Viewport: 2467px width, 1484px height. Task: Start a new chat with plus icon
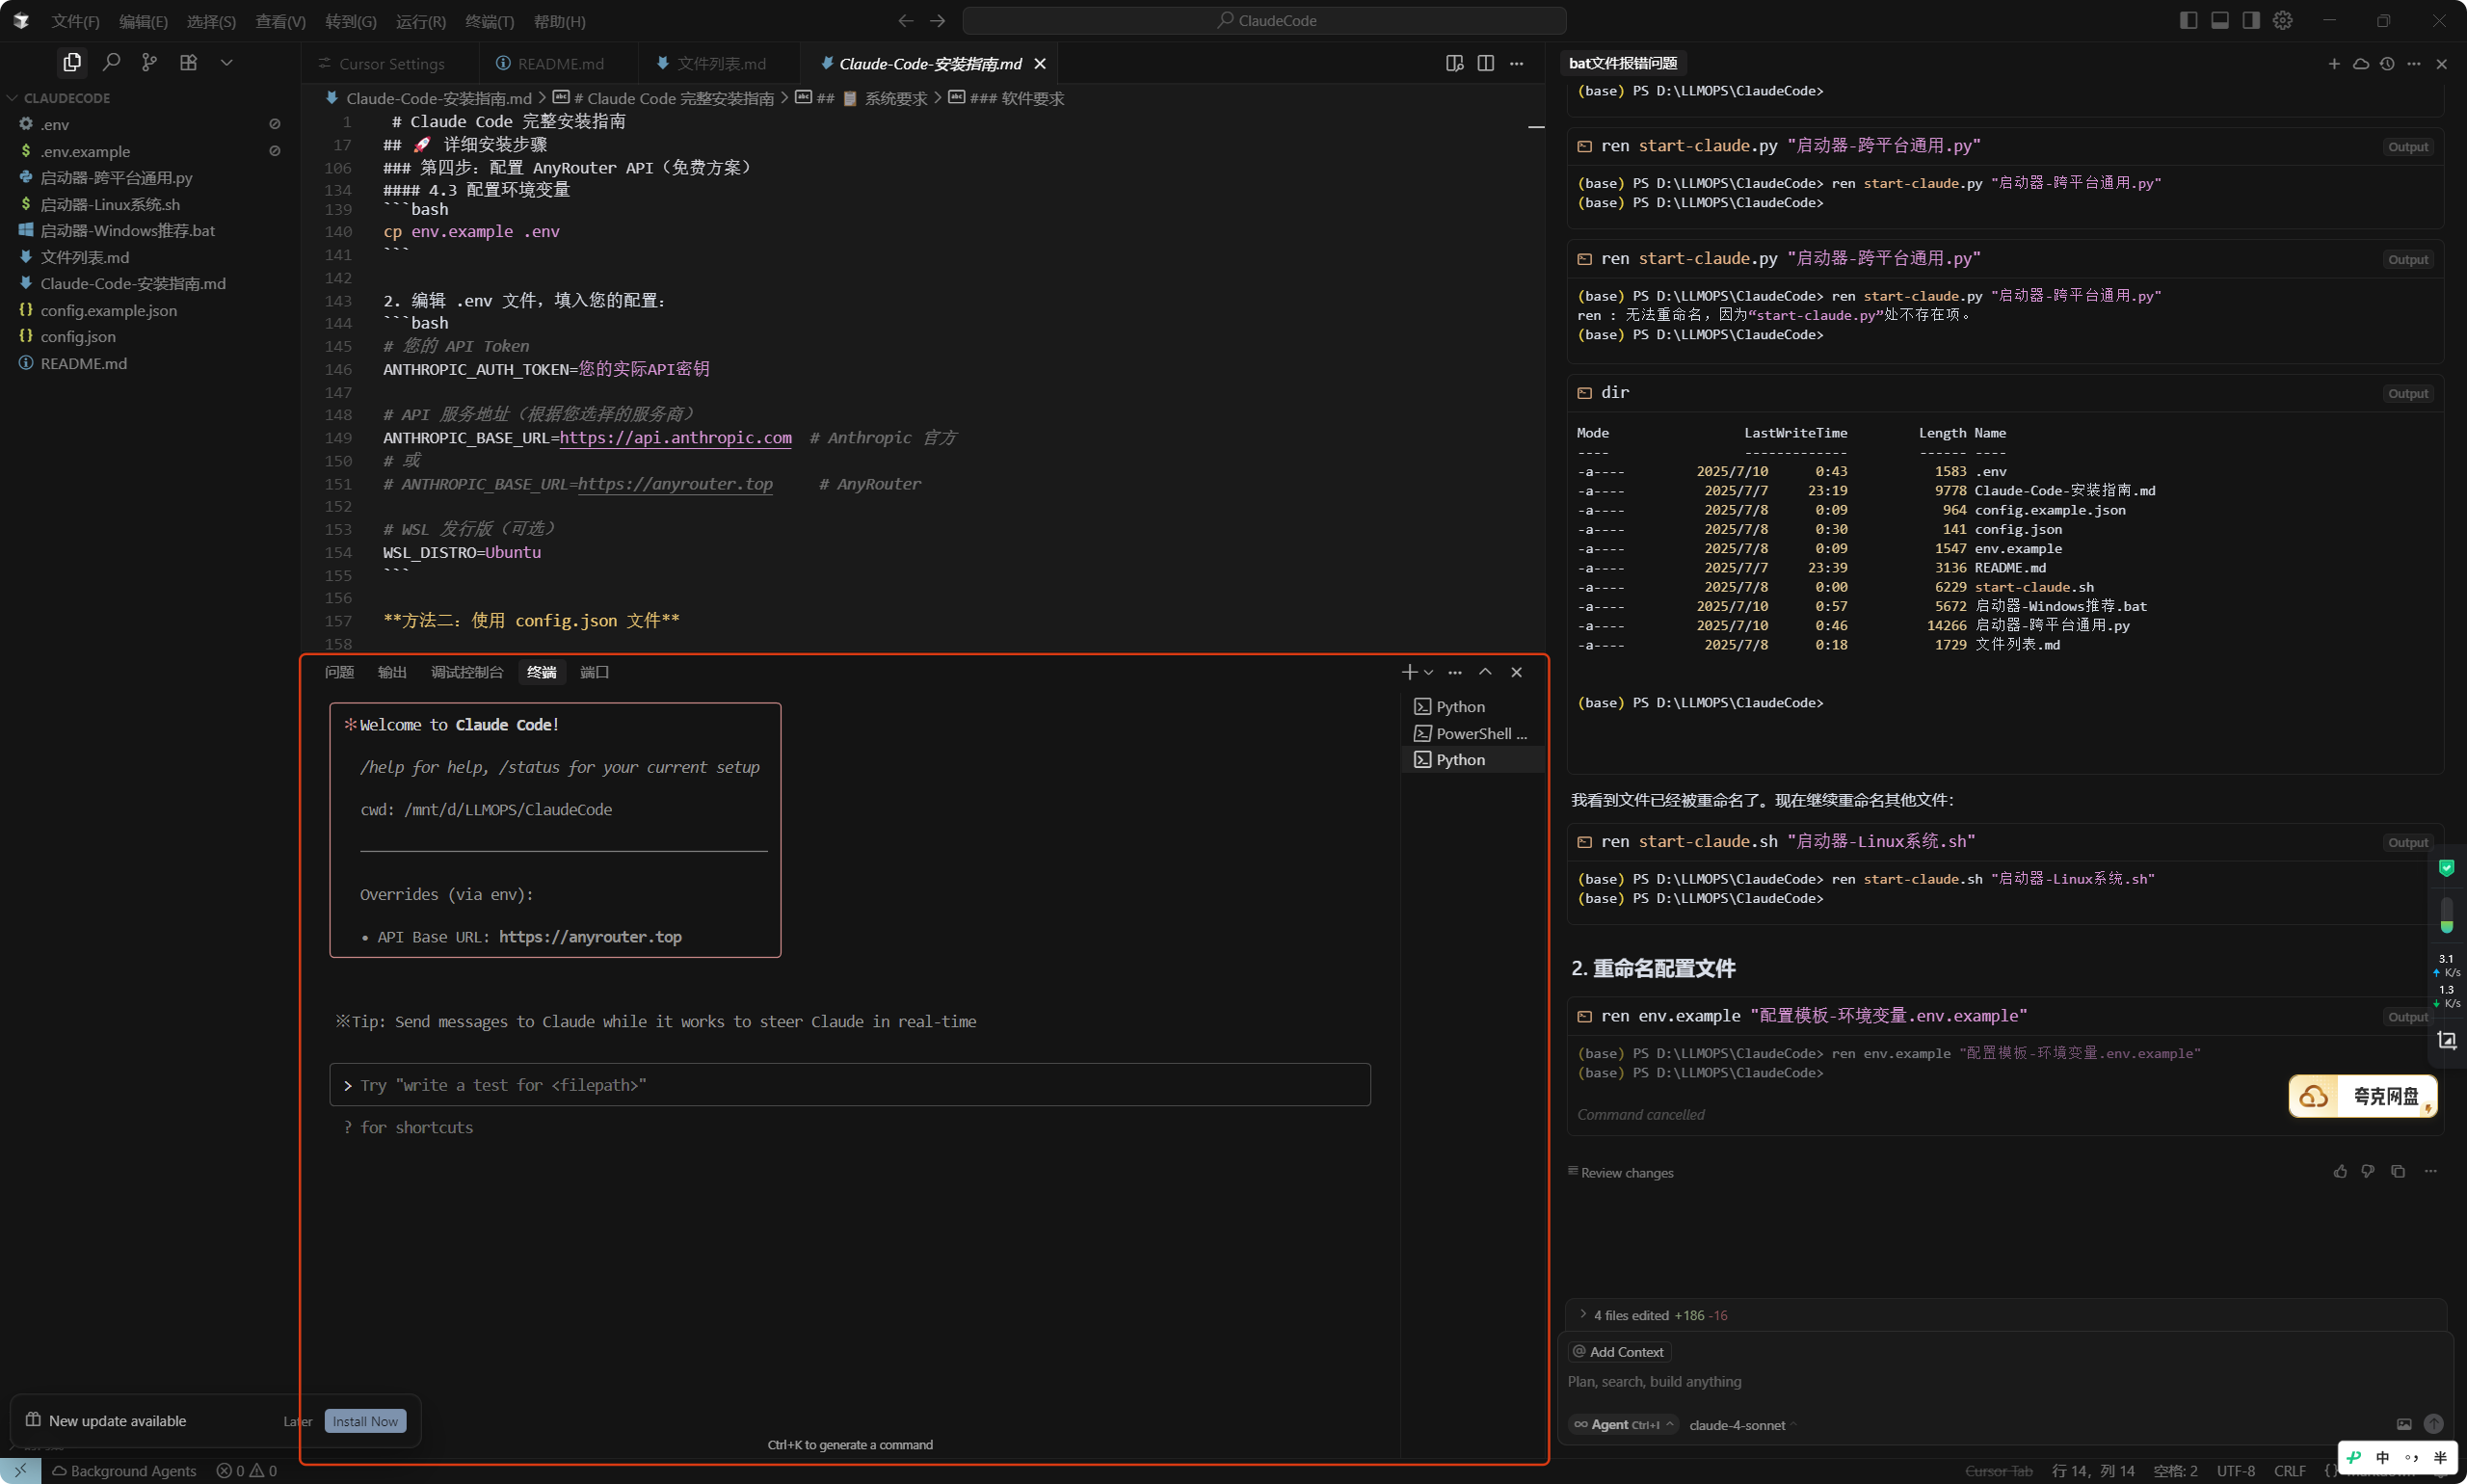[2334, 63]
